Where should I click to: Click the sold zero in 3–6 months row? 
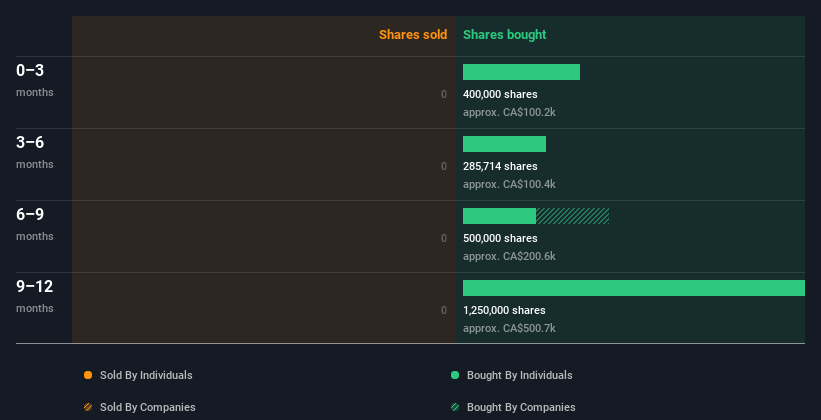(x=444, y=167)
